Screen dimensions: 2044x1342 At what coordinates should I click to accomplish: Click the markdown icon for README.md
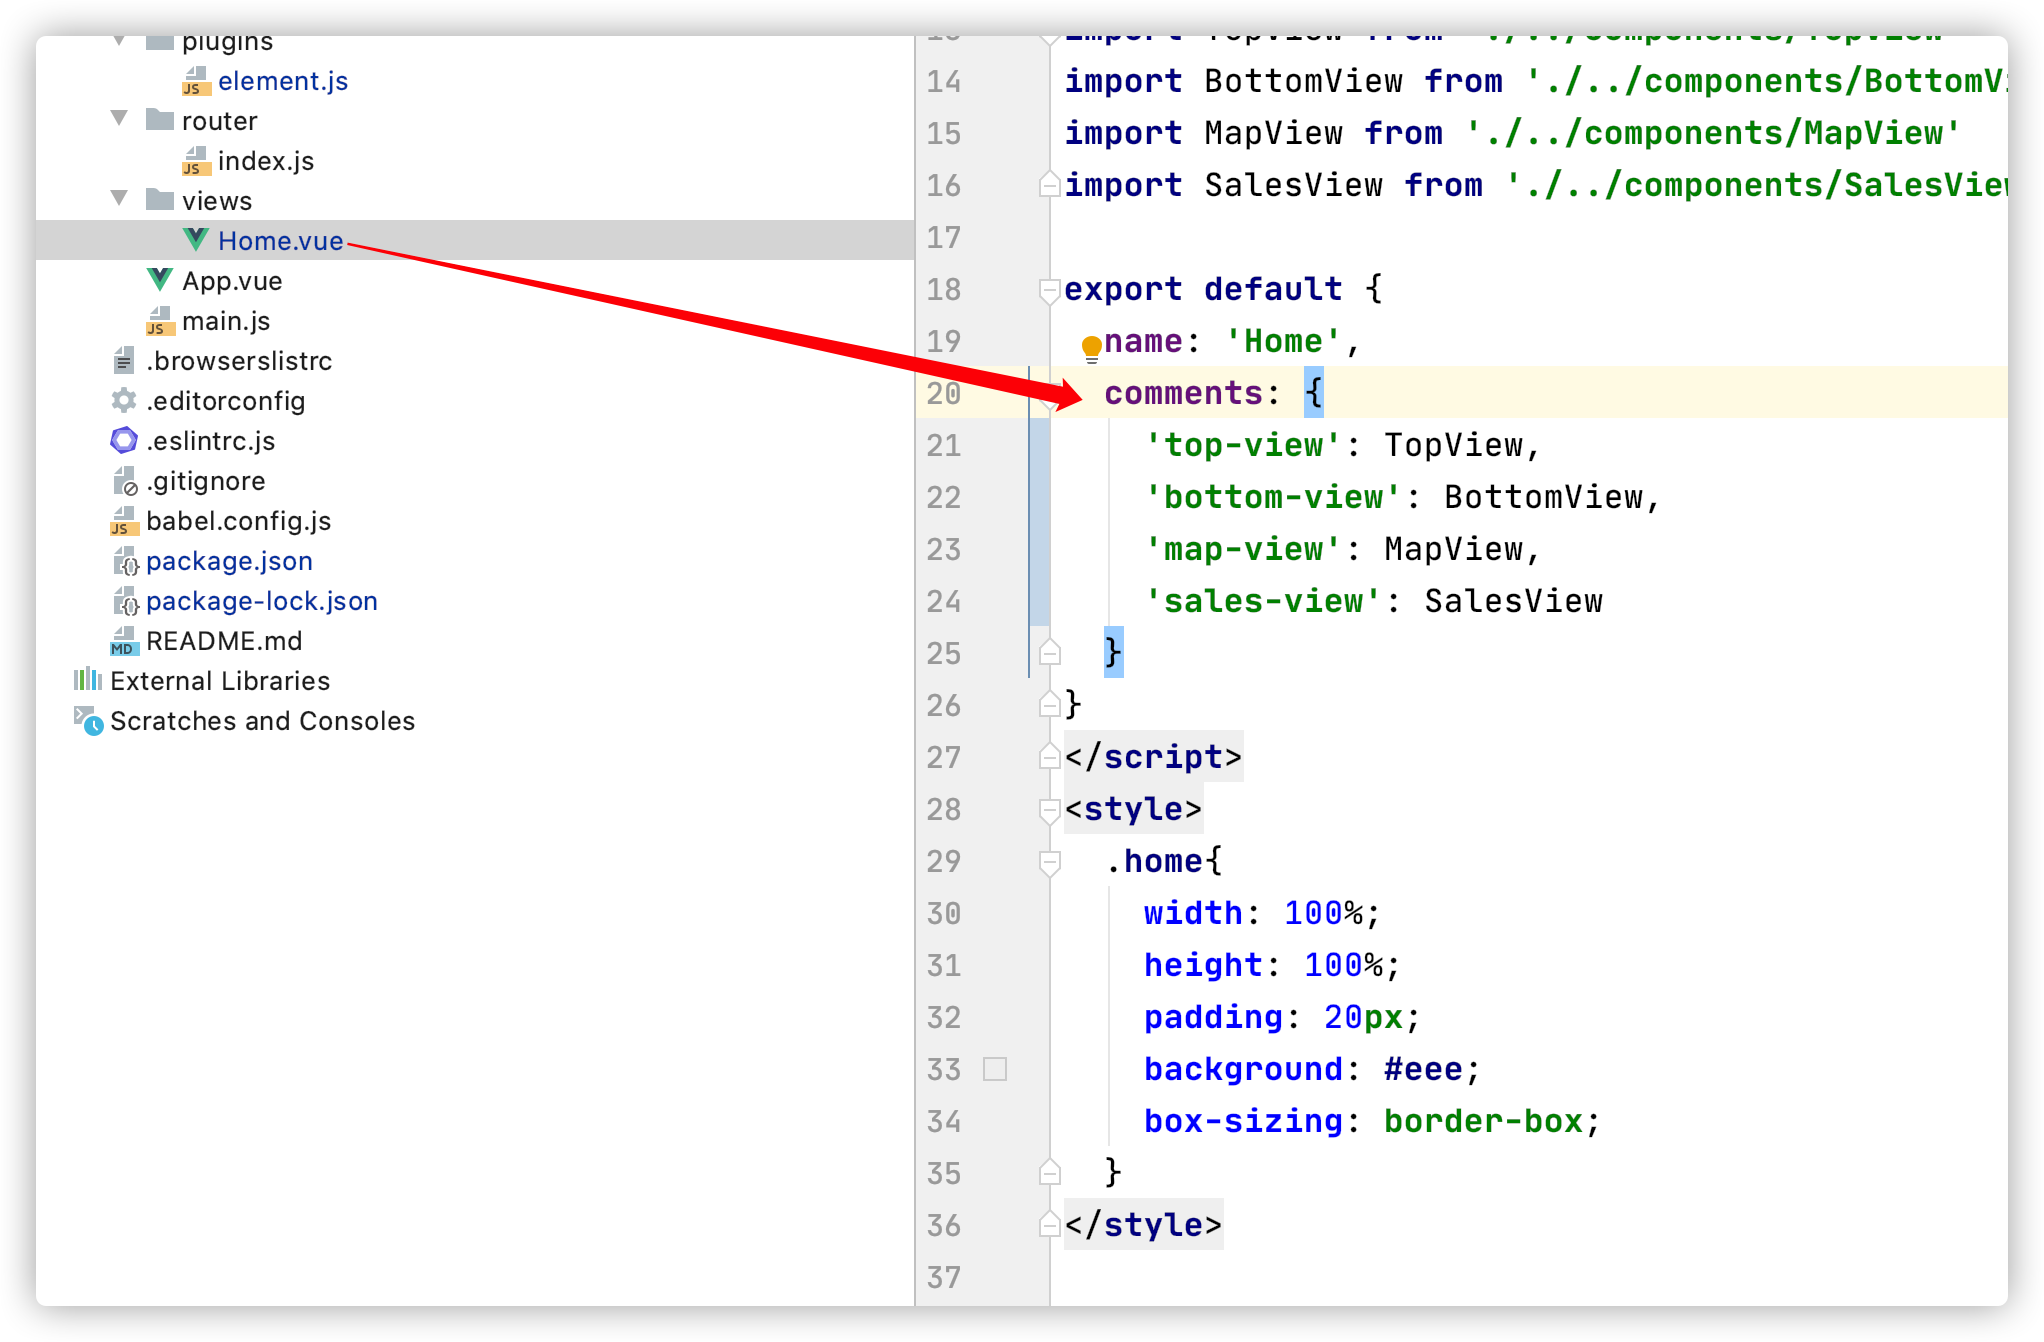point(124,641)
